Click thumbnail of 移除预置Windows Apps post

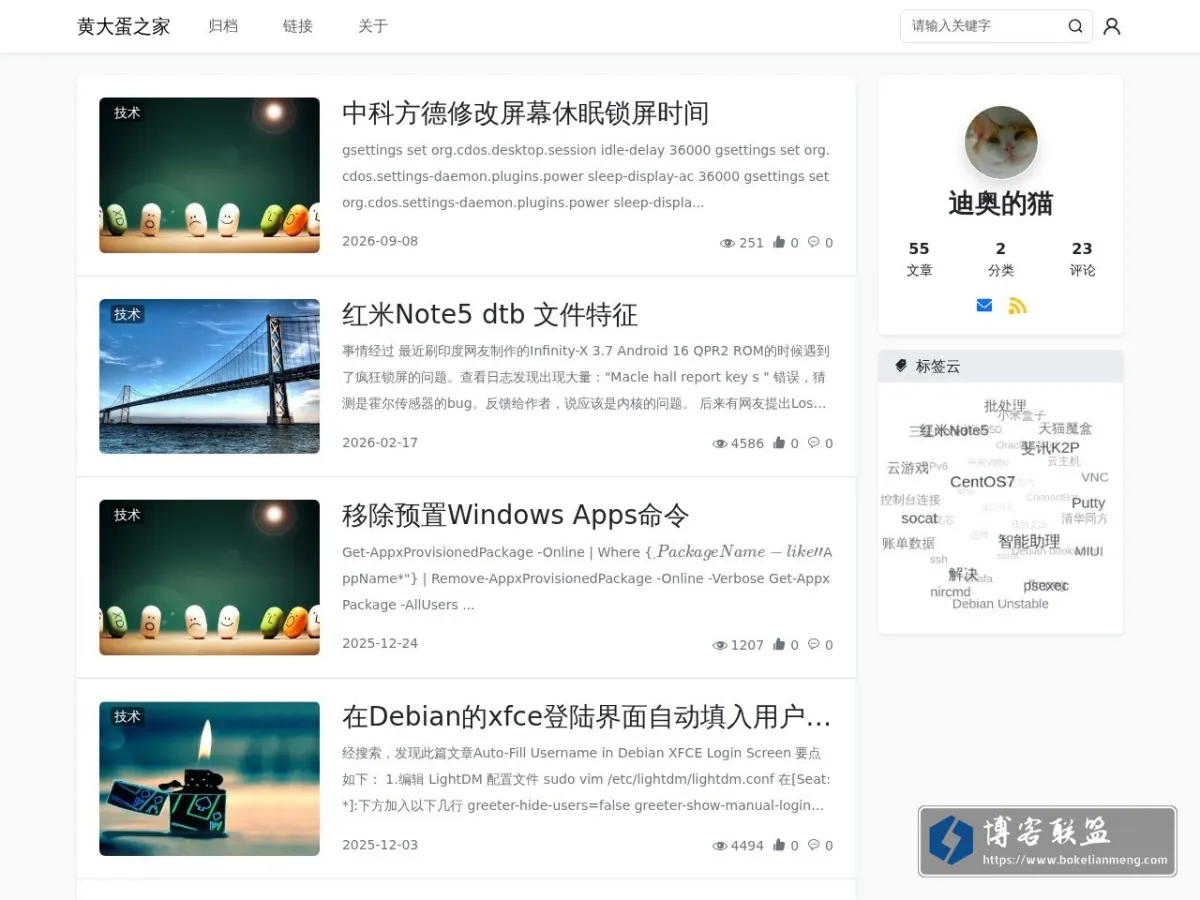[x=209, y=577]
